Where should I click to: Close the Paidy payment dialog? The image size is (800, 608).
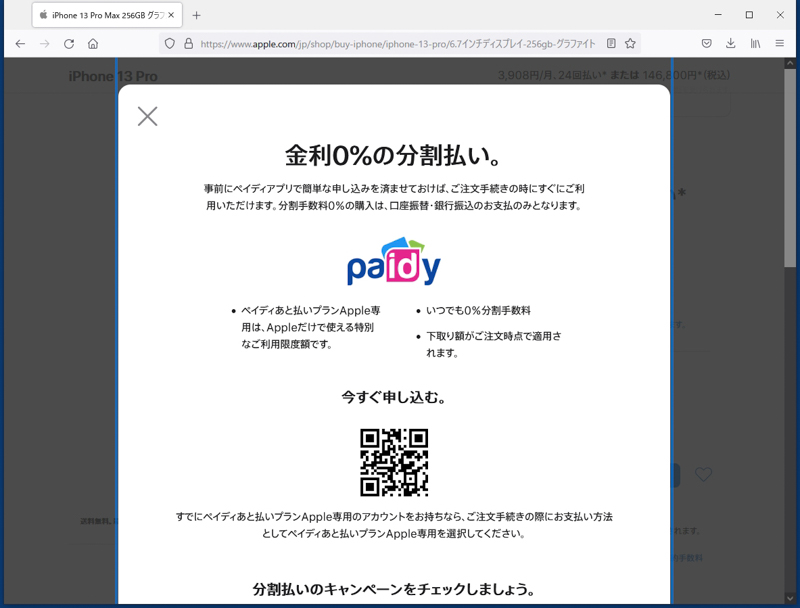147,116
